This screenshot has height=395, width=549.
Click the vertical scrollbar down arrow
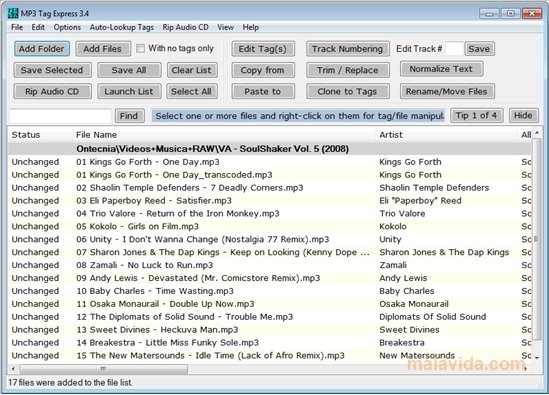click(537, 358)
